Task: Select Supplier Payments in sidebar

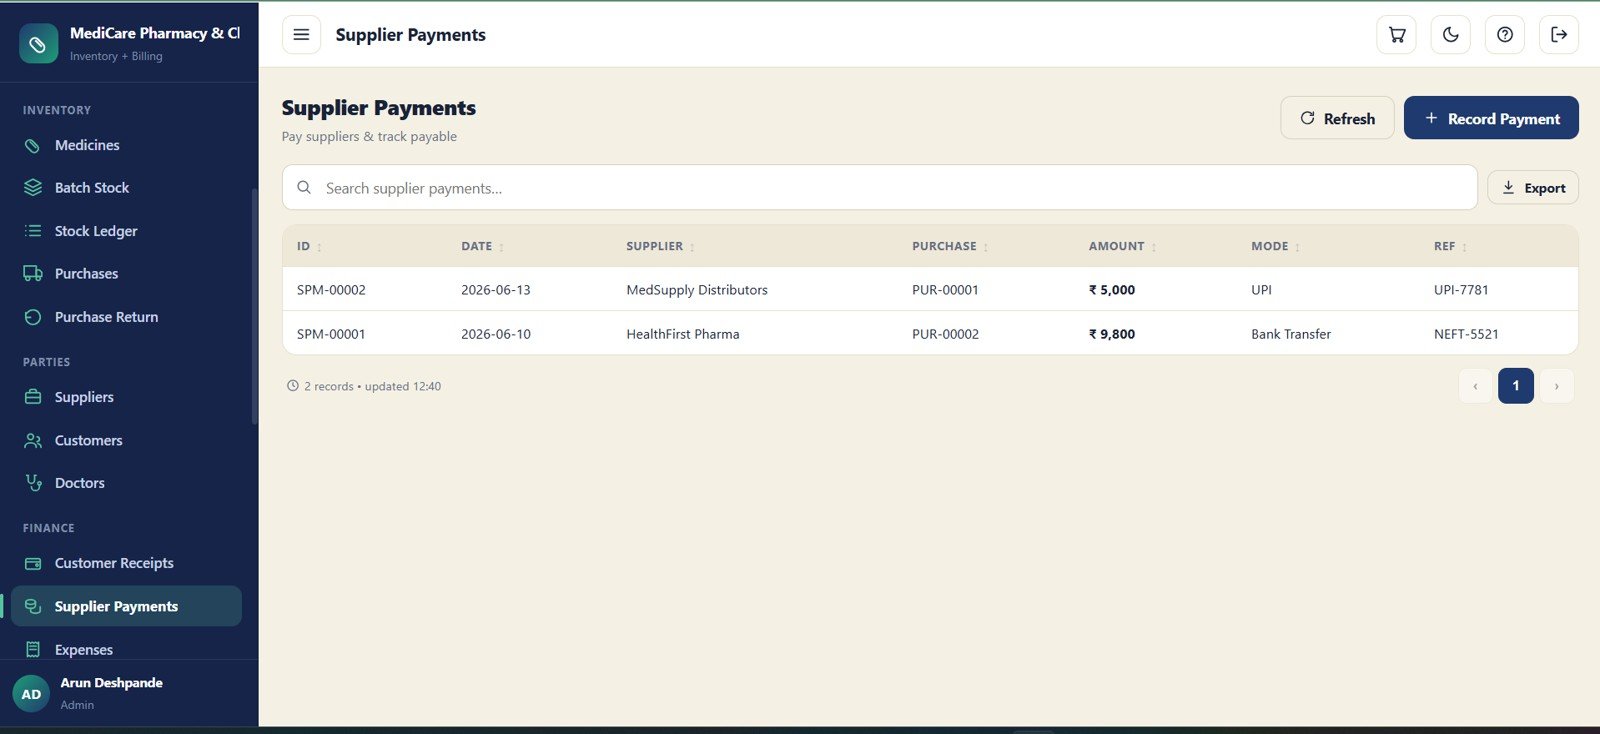Action: tap(126, 606)
